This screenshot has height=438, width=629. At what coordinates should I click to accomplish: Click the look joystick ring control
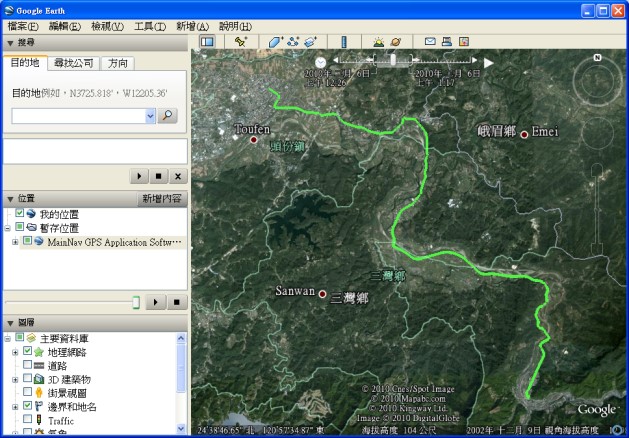[x=597, y=83]
